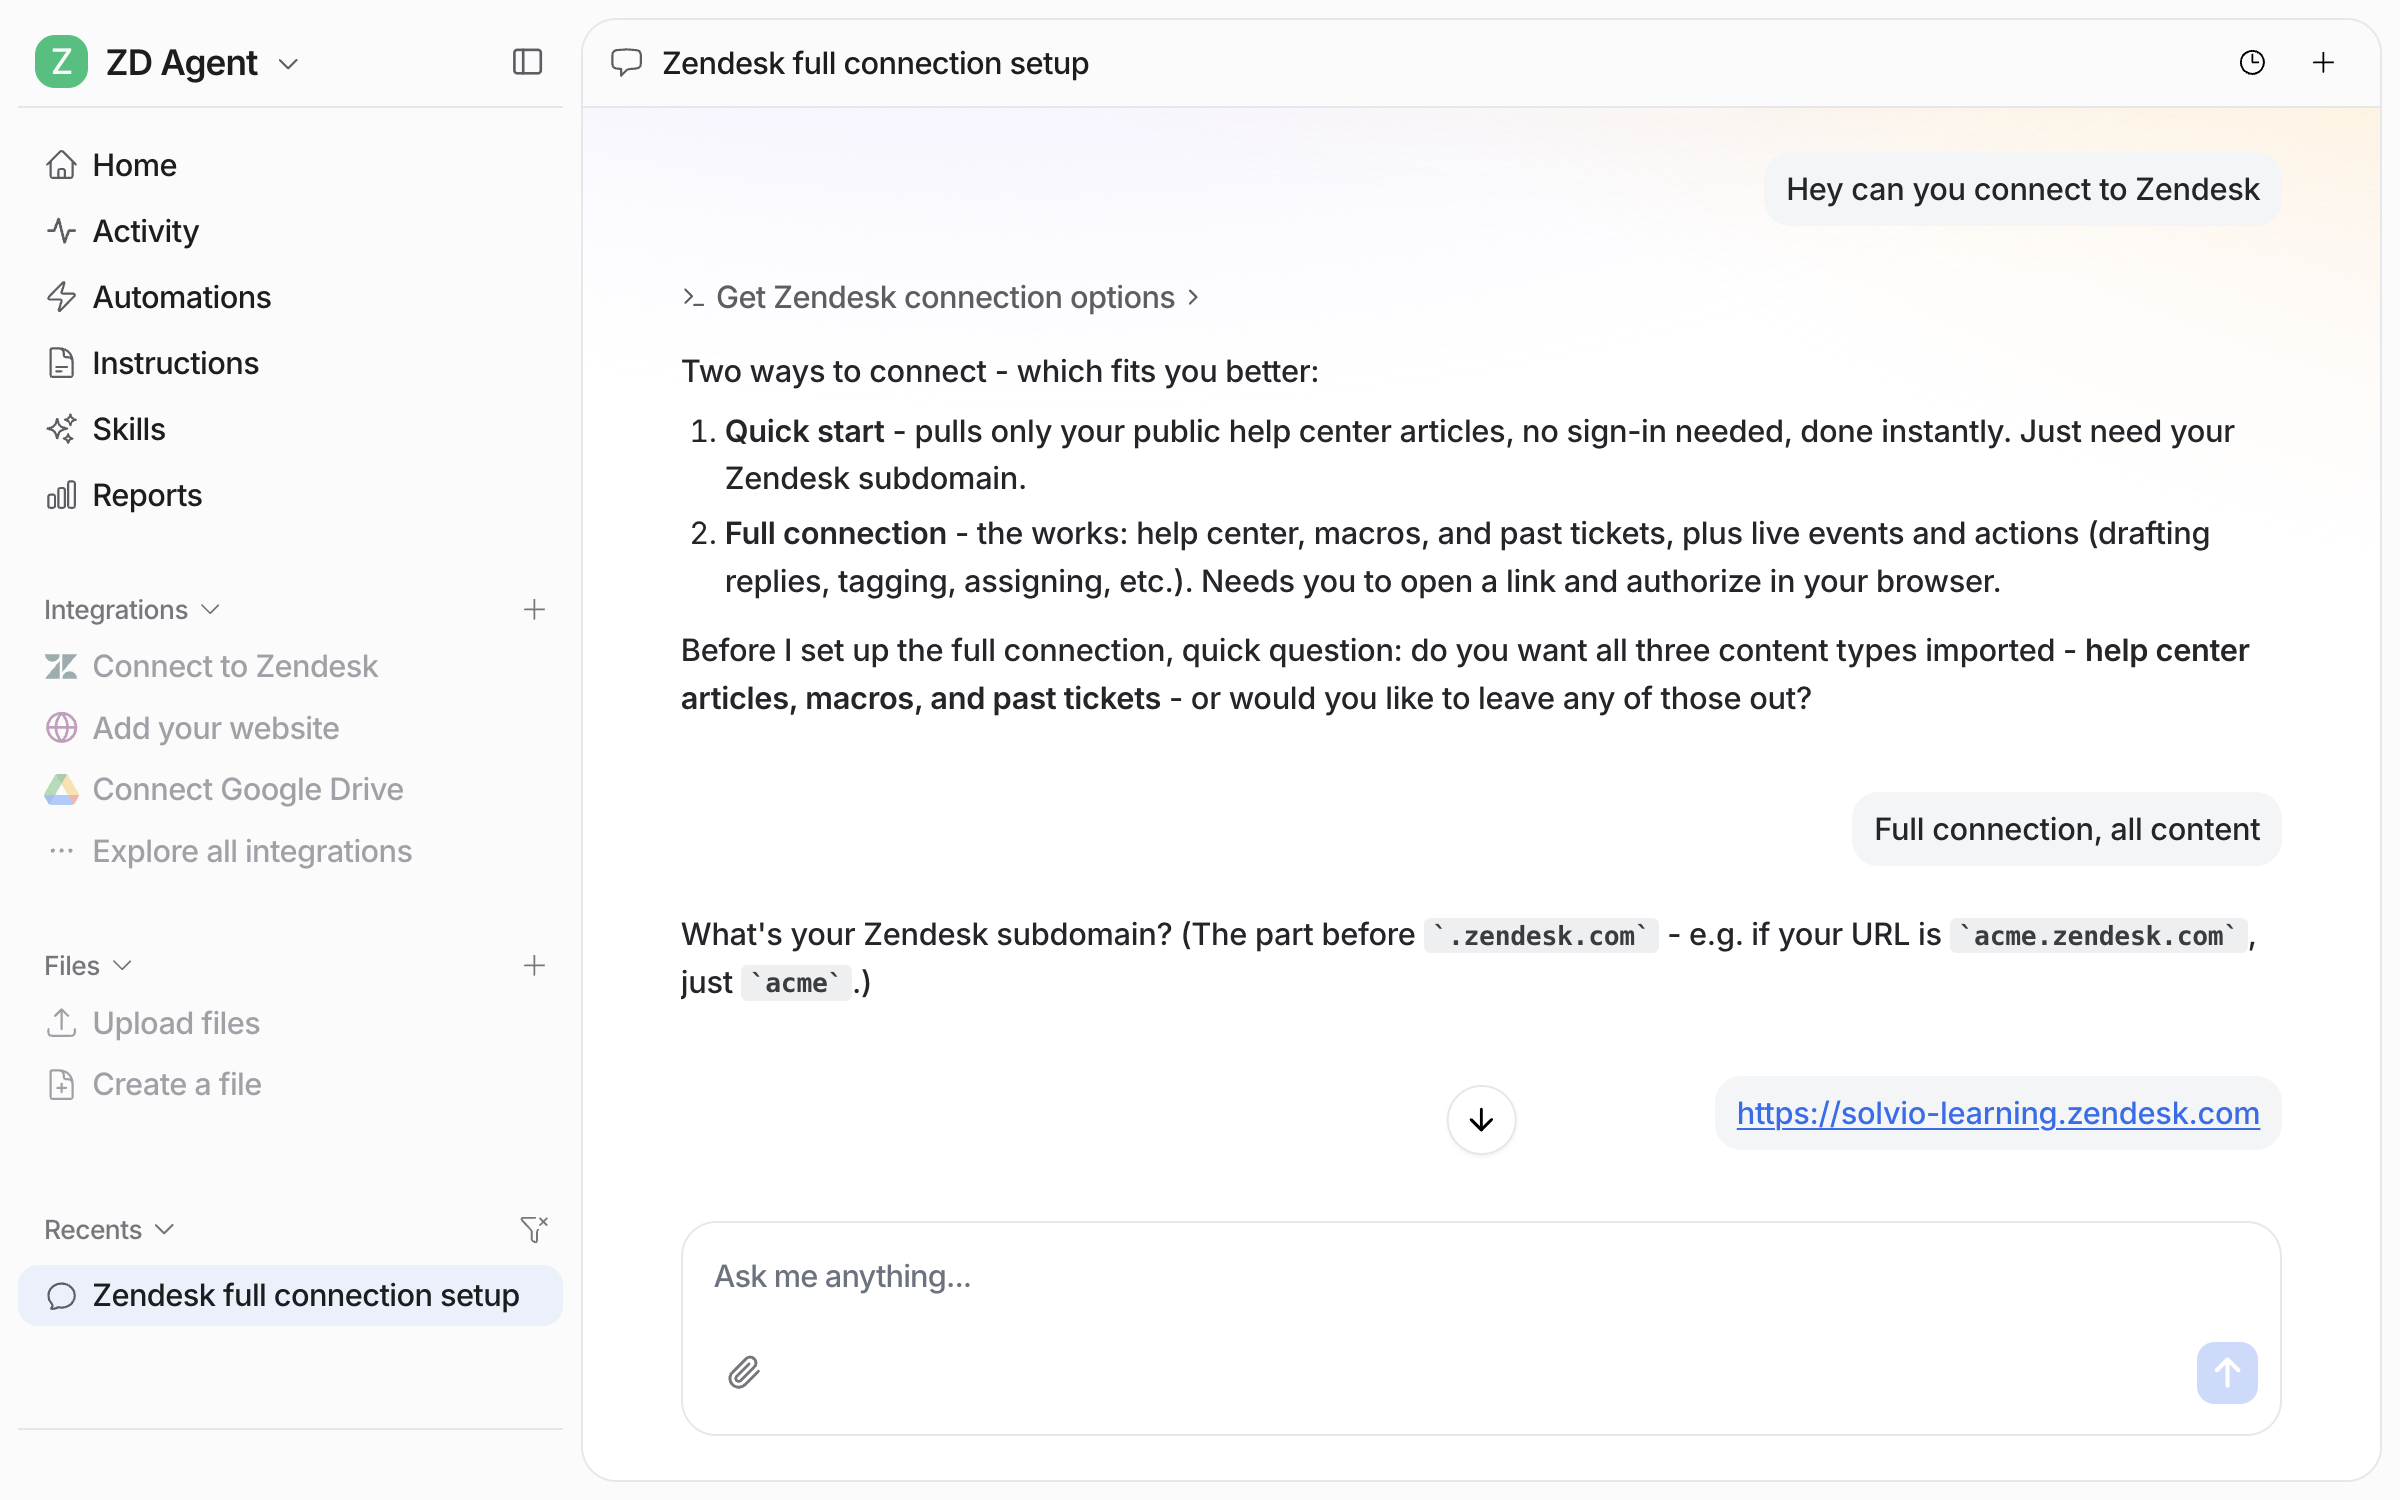The image size is (2400, 1500).
Task: Clear the recents filter icon
Action: point(534,1229)
